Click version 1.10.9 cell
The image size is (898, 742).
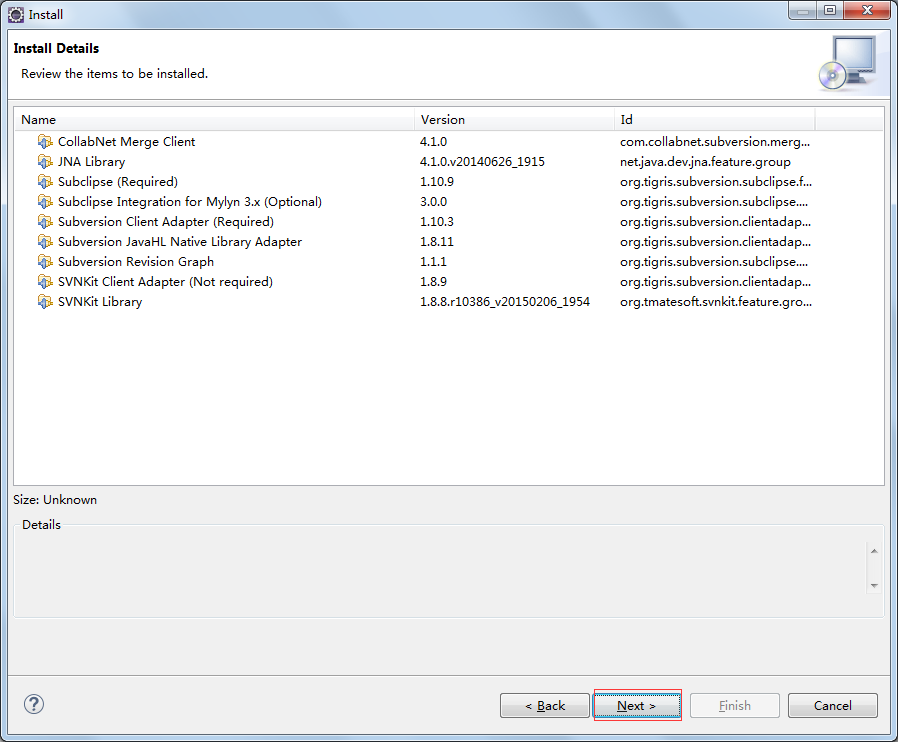437,181
